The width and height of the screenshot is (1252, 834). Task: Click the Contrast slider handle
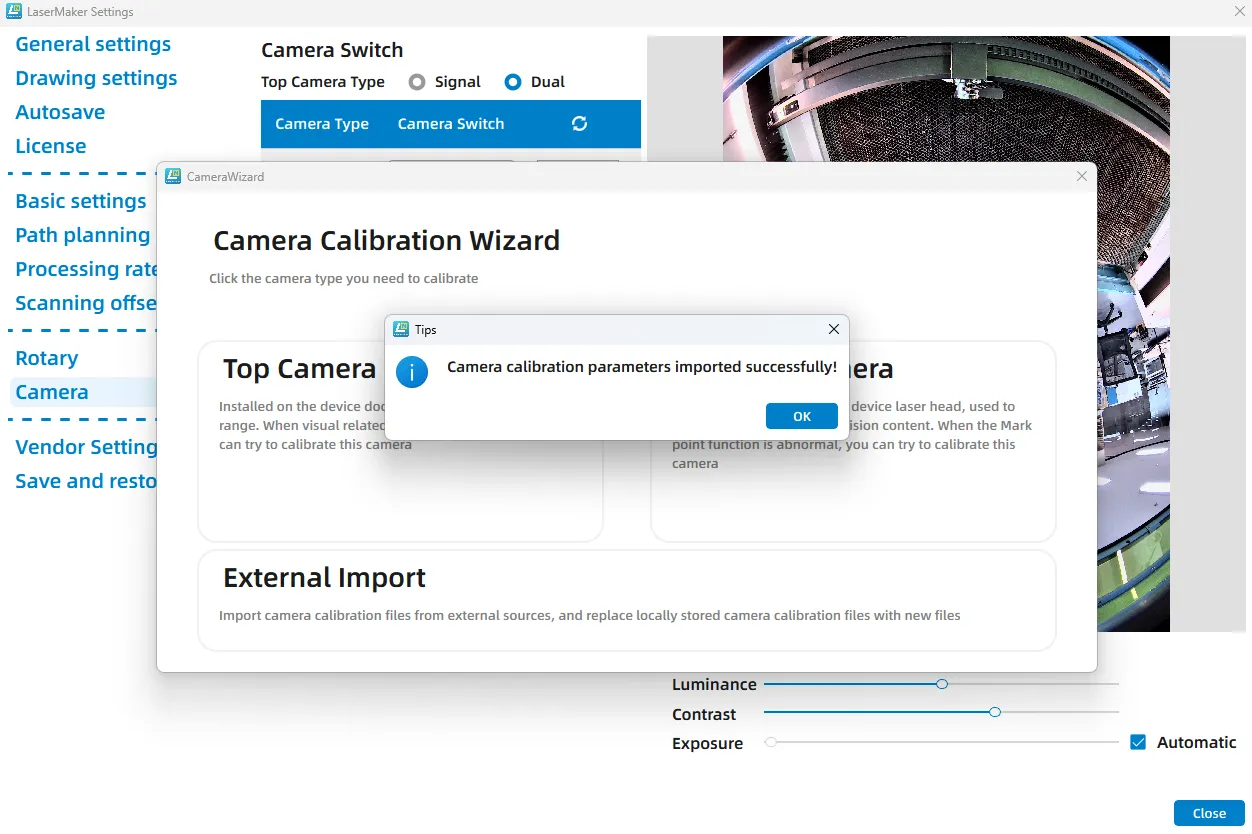(995, 712)
